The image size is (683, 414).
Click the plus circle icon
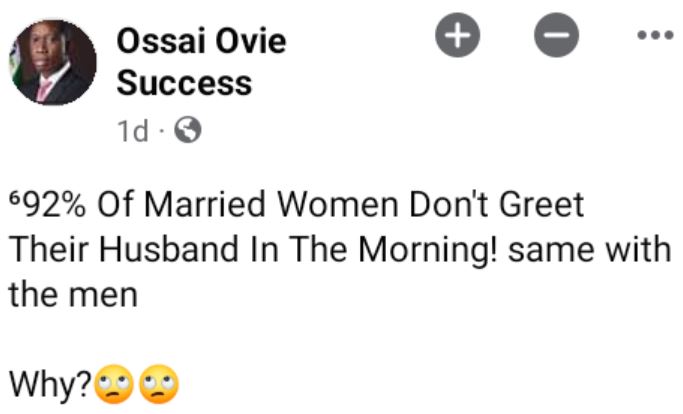458,37
